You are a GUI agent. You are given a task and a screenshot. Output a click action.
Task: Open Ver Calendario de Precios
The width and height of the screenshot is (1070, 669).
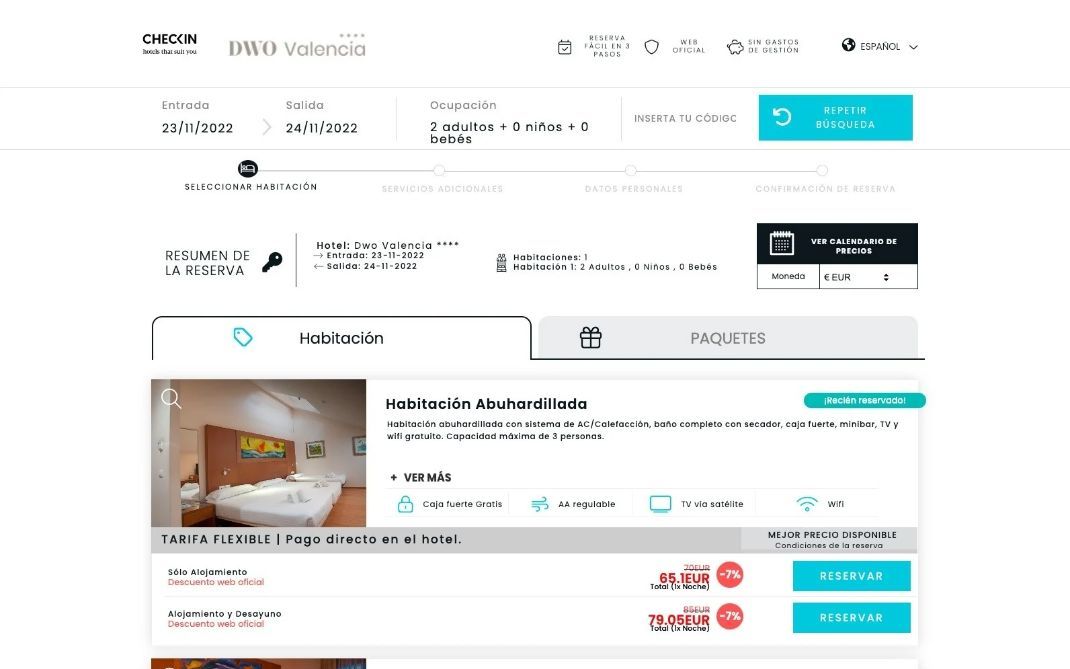[x=837, y=244]
